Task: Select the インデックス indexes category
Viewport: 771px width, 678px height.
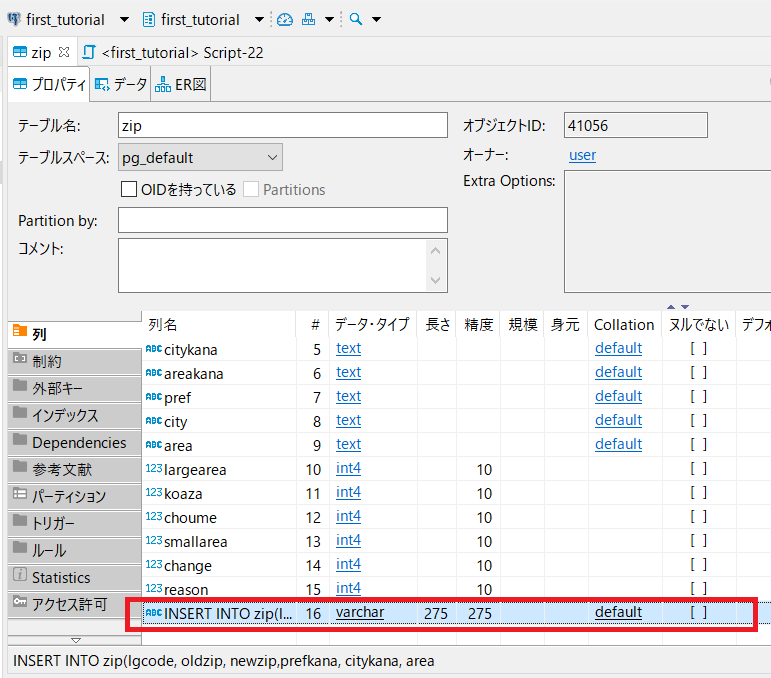Action: [75, 415]
